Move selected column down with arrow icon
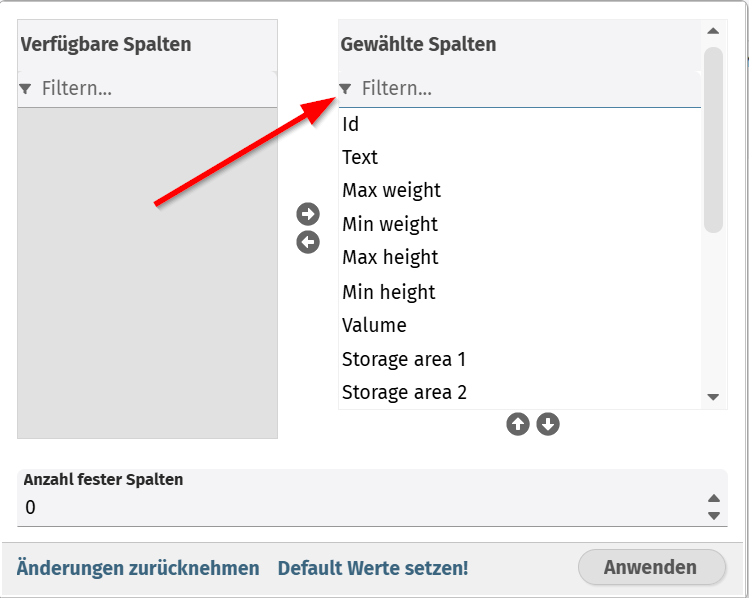Image resolution: width=749 pixels, height=598 pixels. [548, 424]
